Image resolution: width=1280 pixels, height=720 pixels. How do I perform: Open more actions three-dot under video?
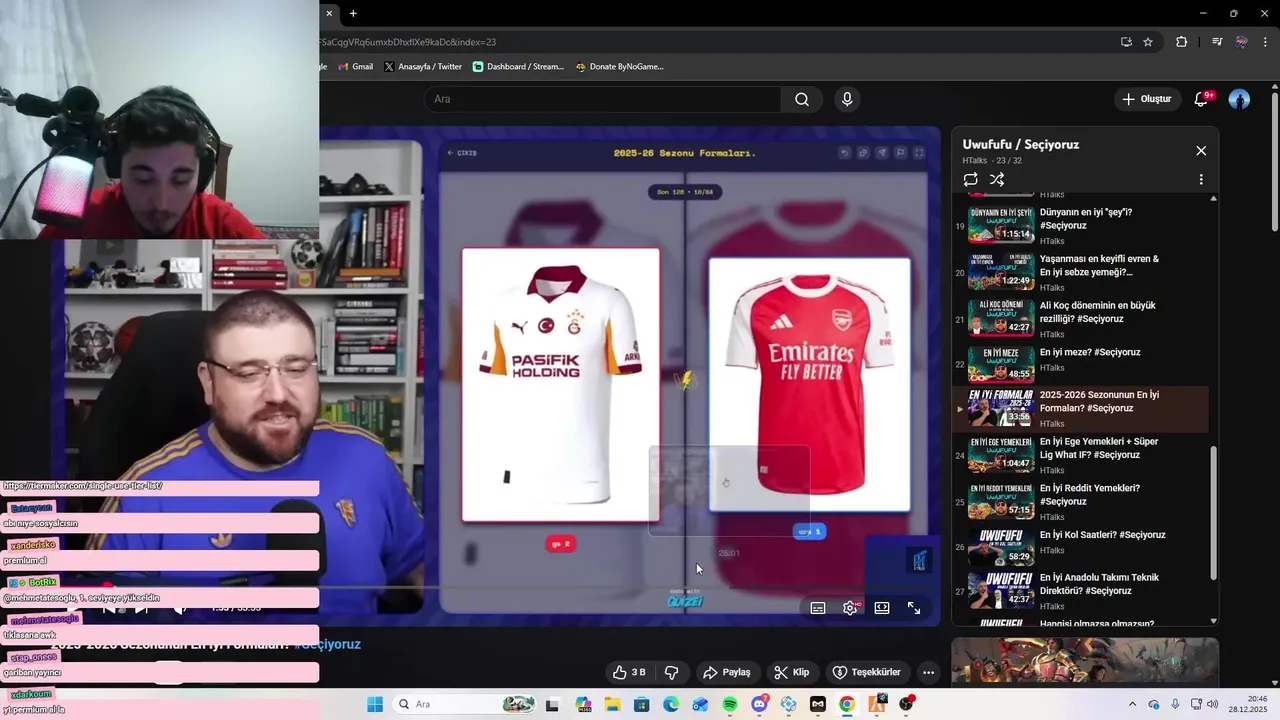tap(928, 672)
